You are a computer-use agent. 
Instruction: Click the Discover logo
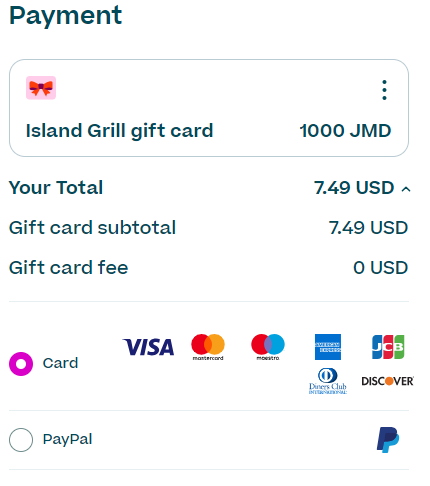tap(388, 381)
